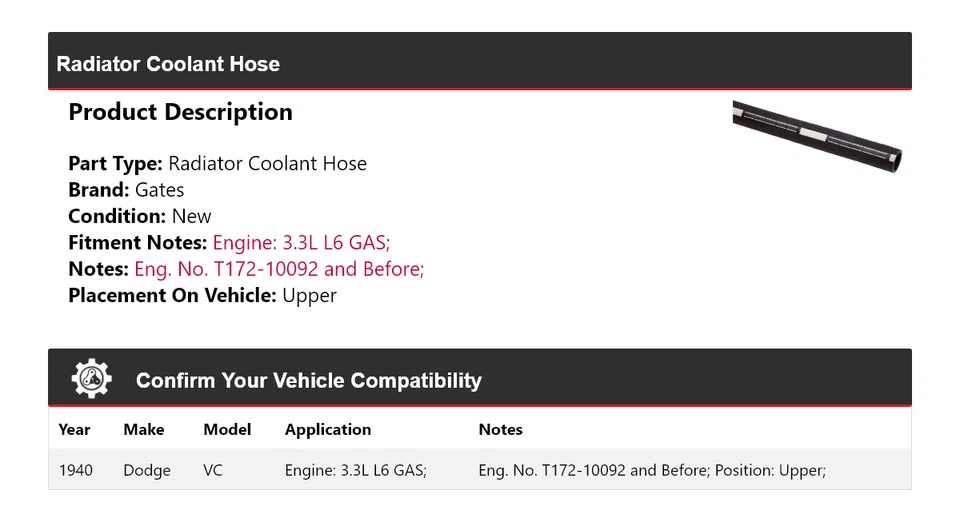Screen dimensions: 960x522
Task: Click the Make column header
Action: click(x=144, y=429)
